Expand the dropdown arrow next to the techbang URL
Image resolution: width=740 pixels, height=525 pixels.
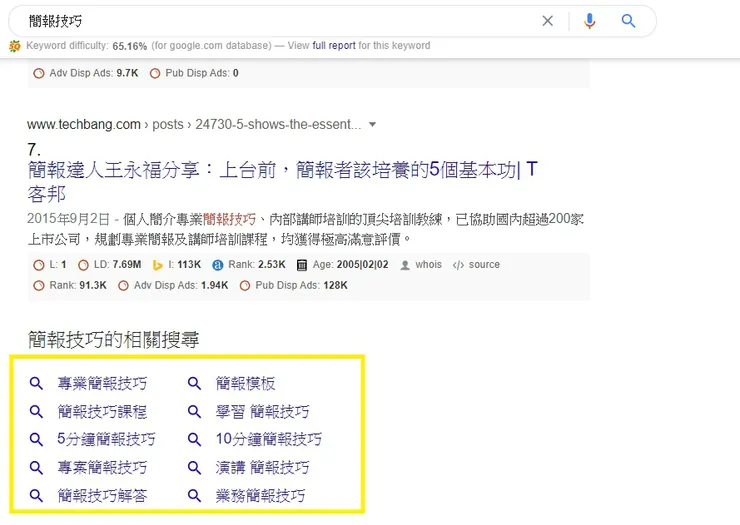pyautogui.click(x=372, y=125)
